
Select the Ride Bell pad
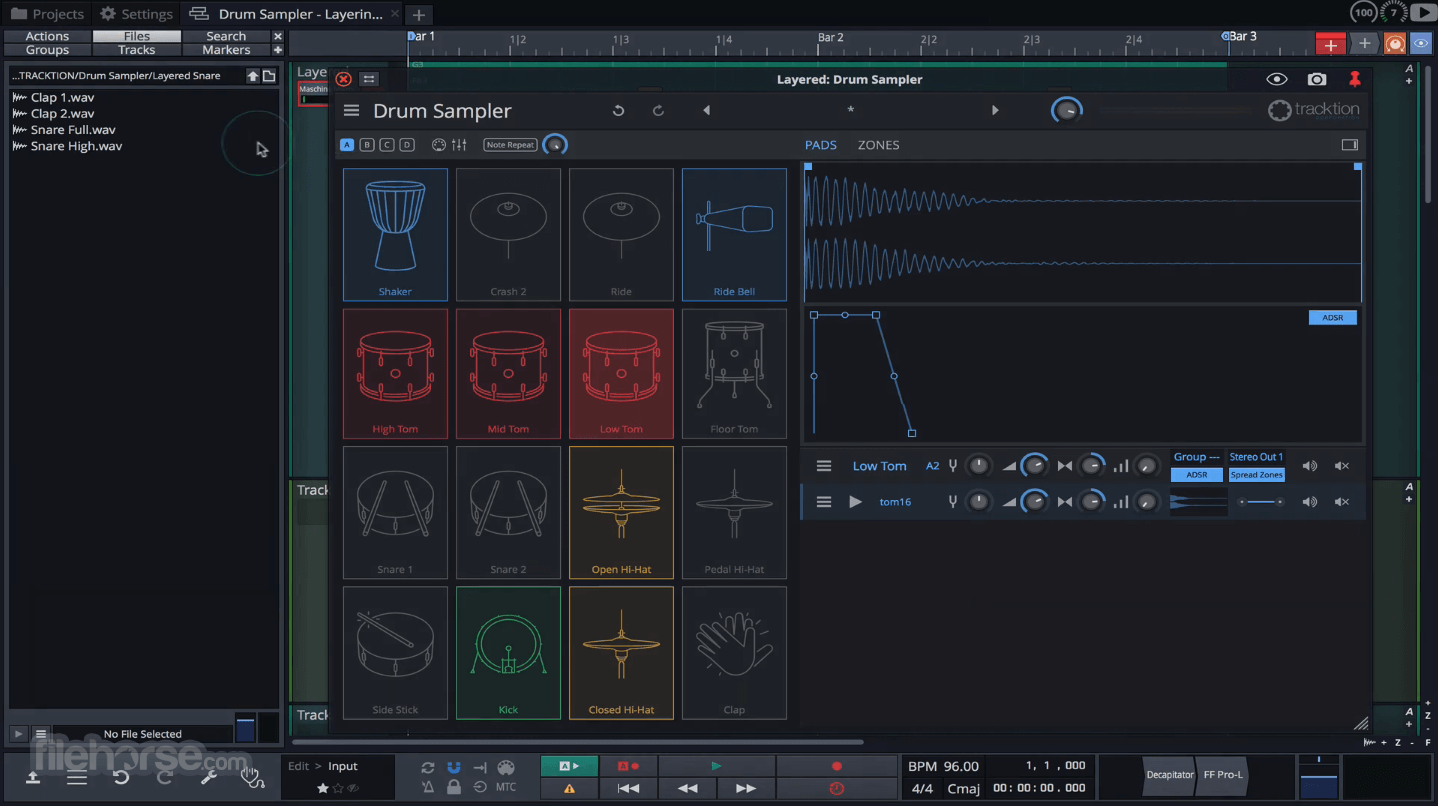(x=734, y=235)
